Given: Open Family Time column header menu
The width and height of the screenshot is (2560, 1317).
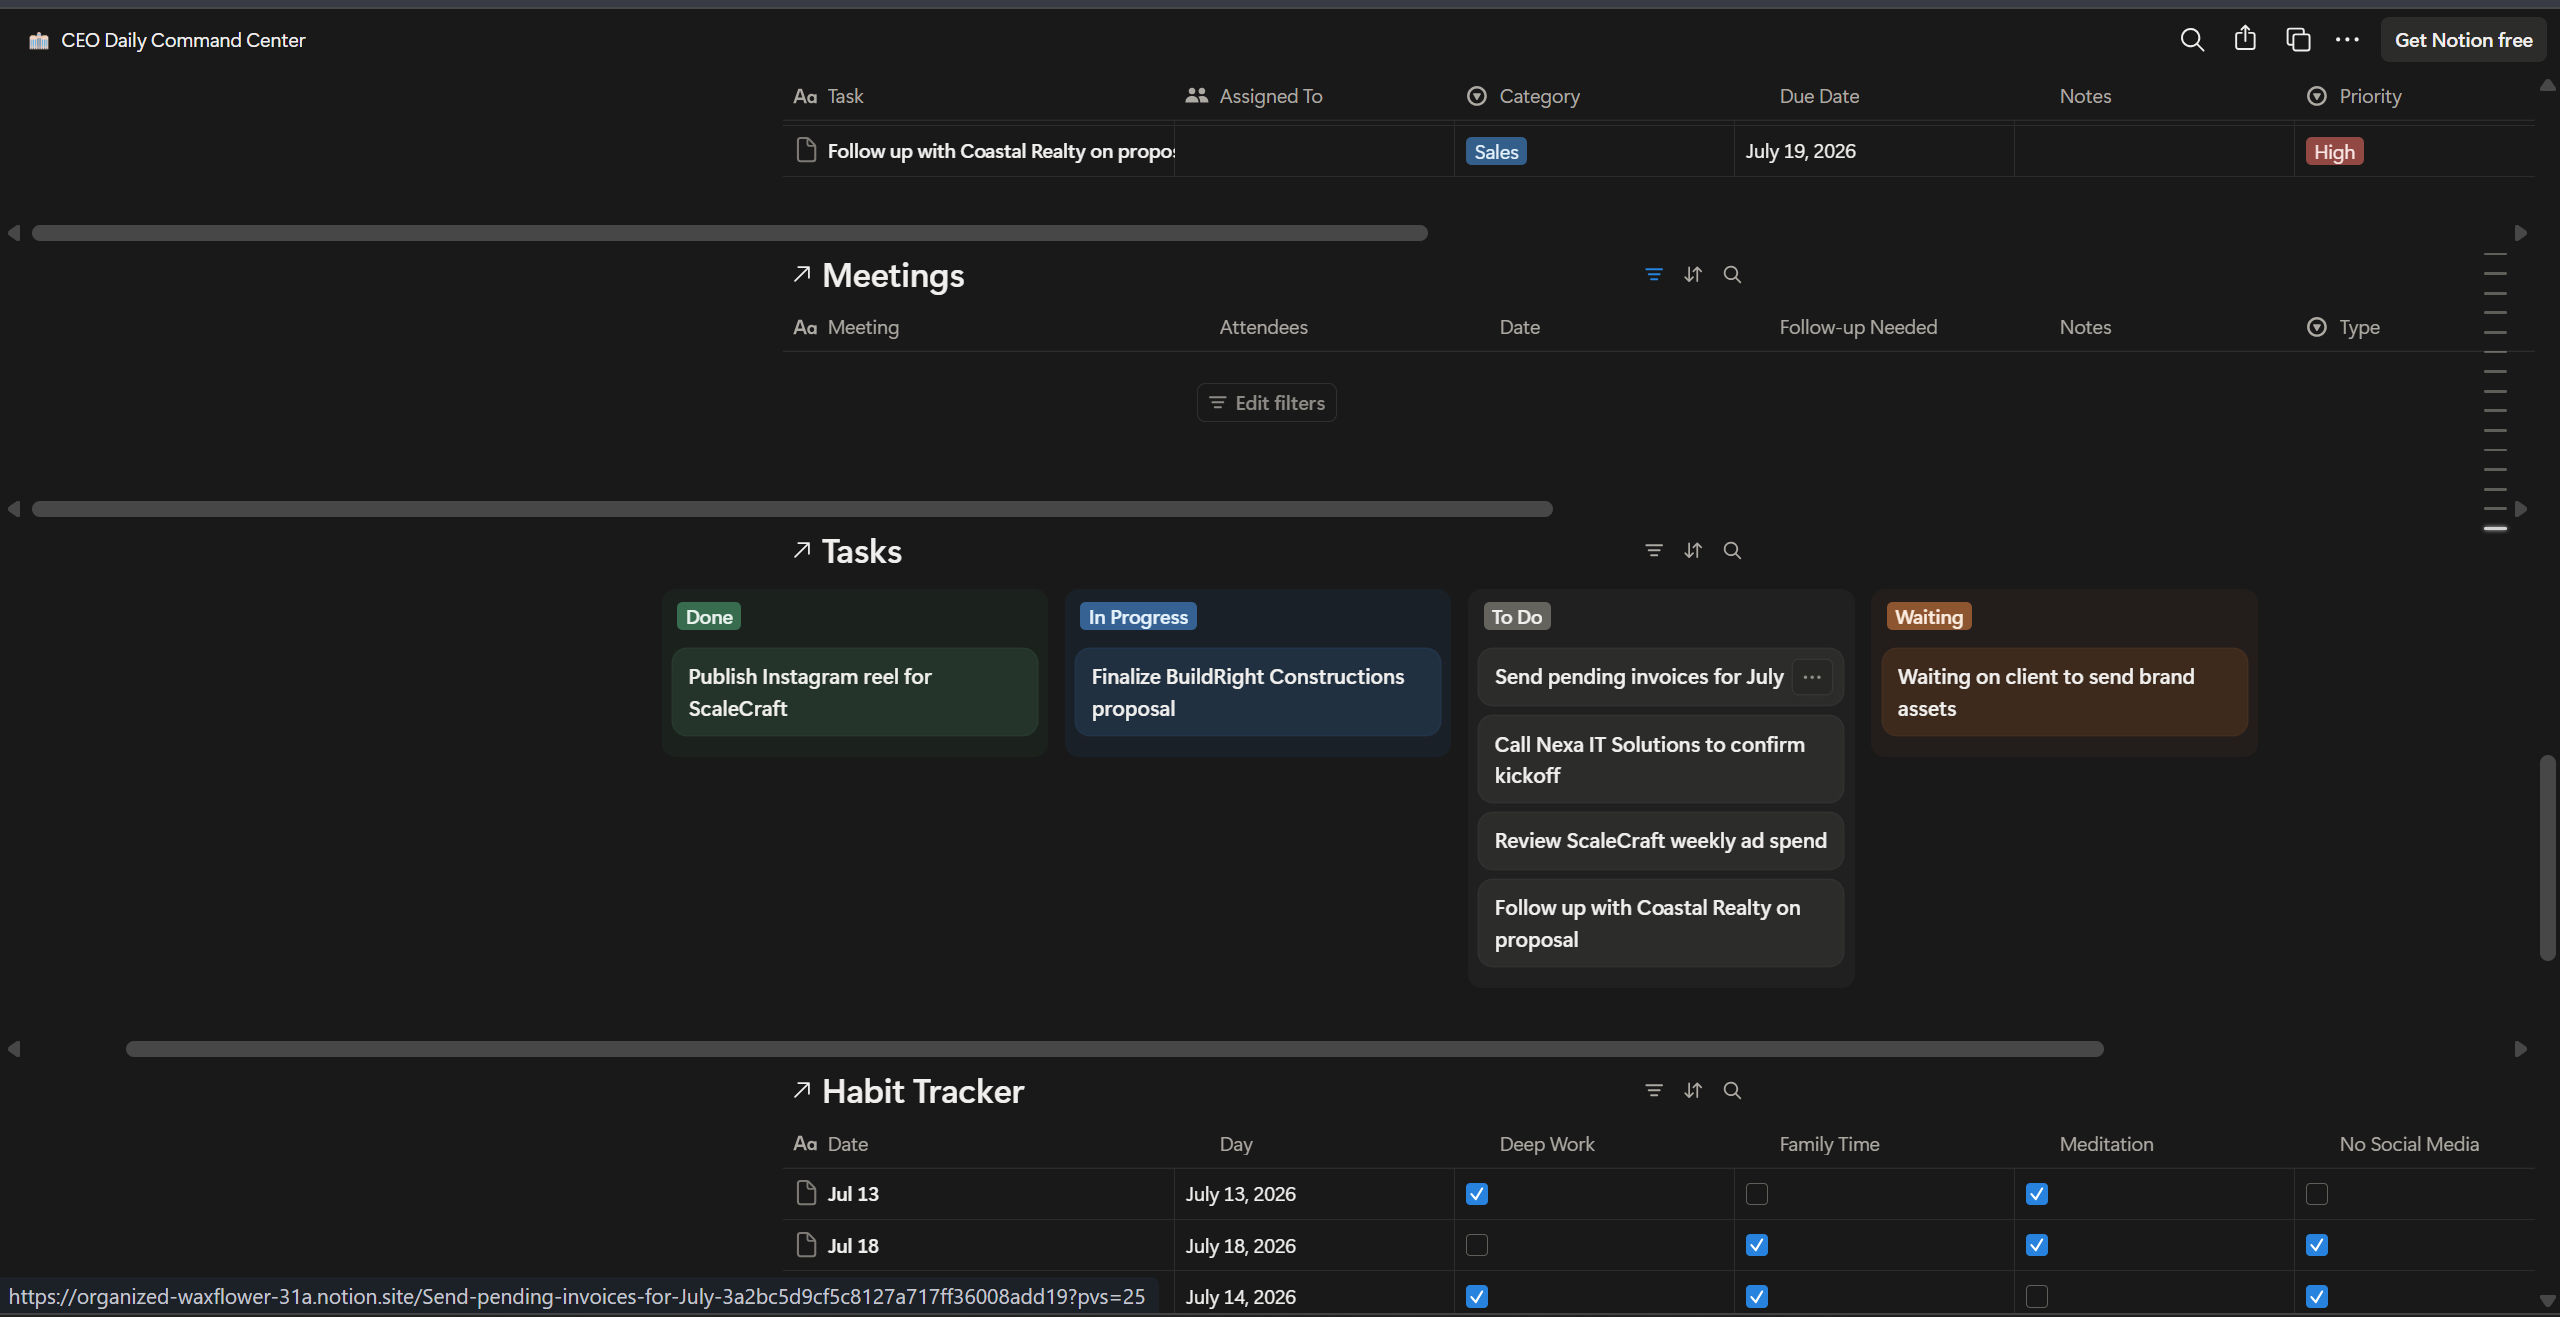Looking at the screenshot, I should (1874, 1144).
